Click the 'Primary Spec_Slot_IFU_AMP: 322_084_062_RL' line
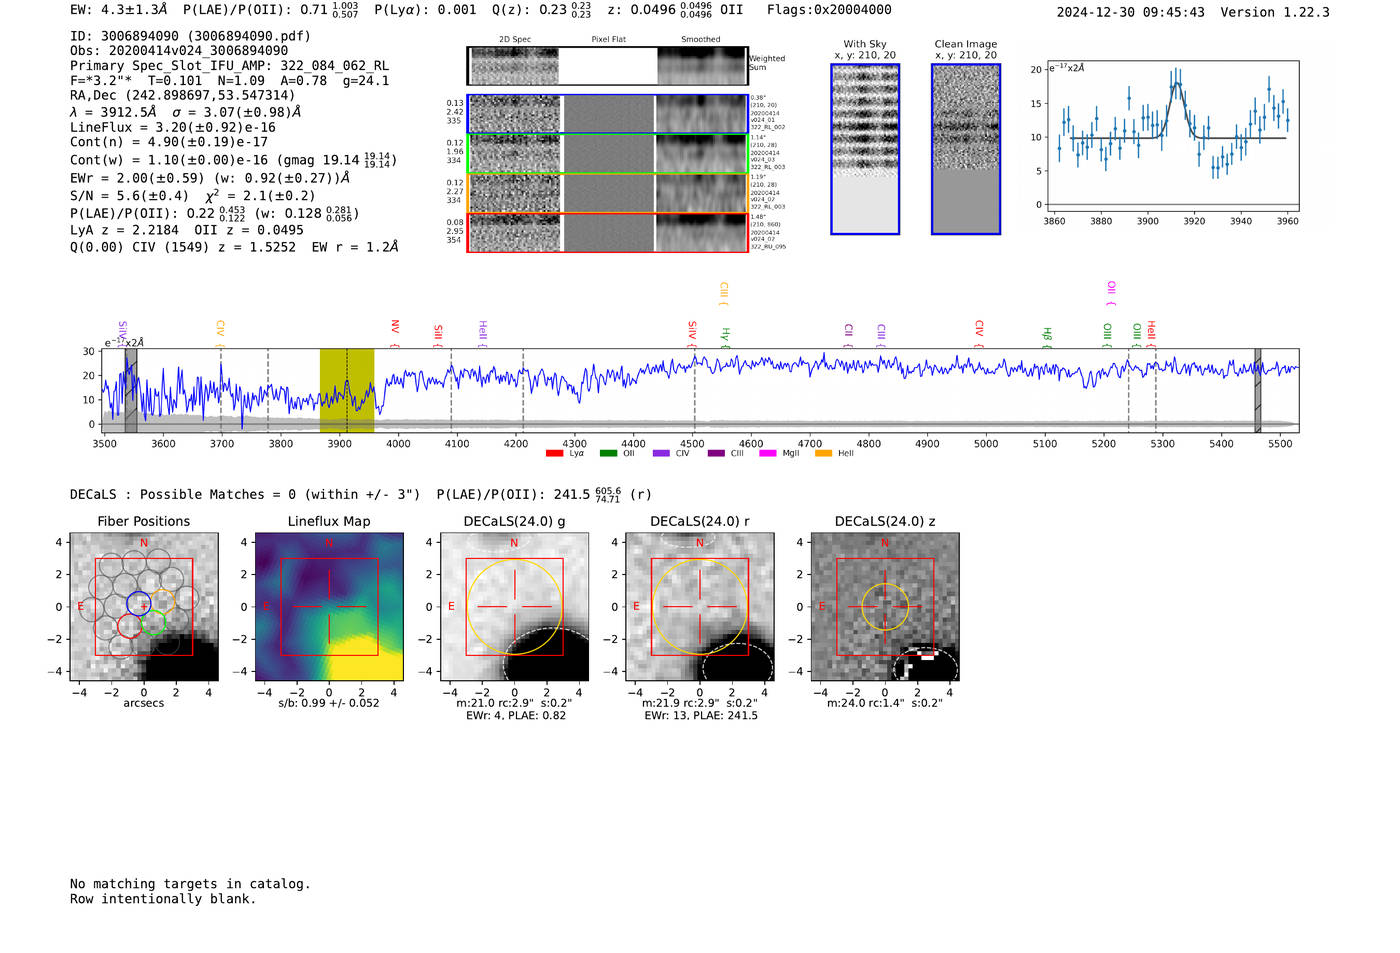Screen dimensions: 1400x953 229,65
